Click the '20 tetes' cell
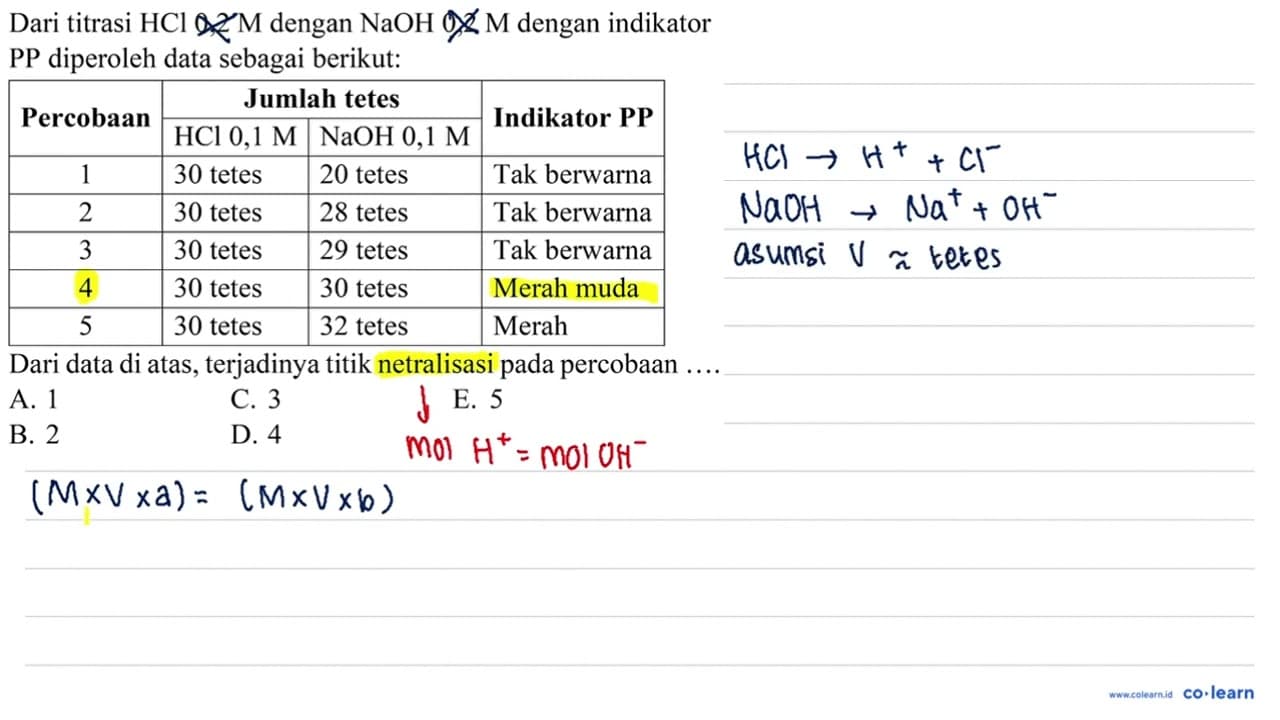1280x720 pixels. 395,175
